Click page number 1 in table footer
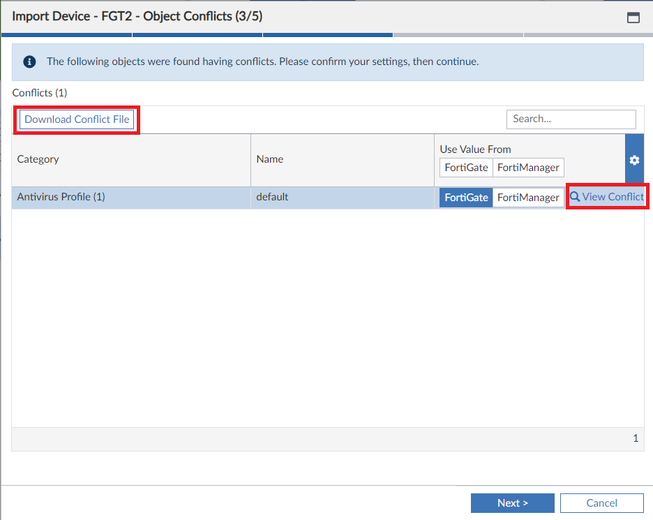Image resolution: width=653 pixels, height=520 pixels. (636, 438)
